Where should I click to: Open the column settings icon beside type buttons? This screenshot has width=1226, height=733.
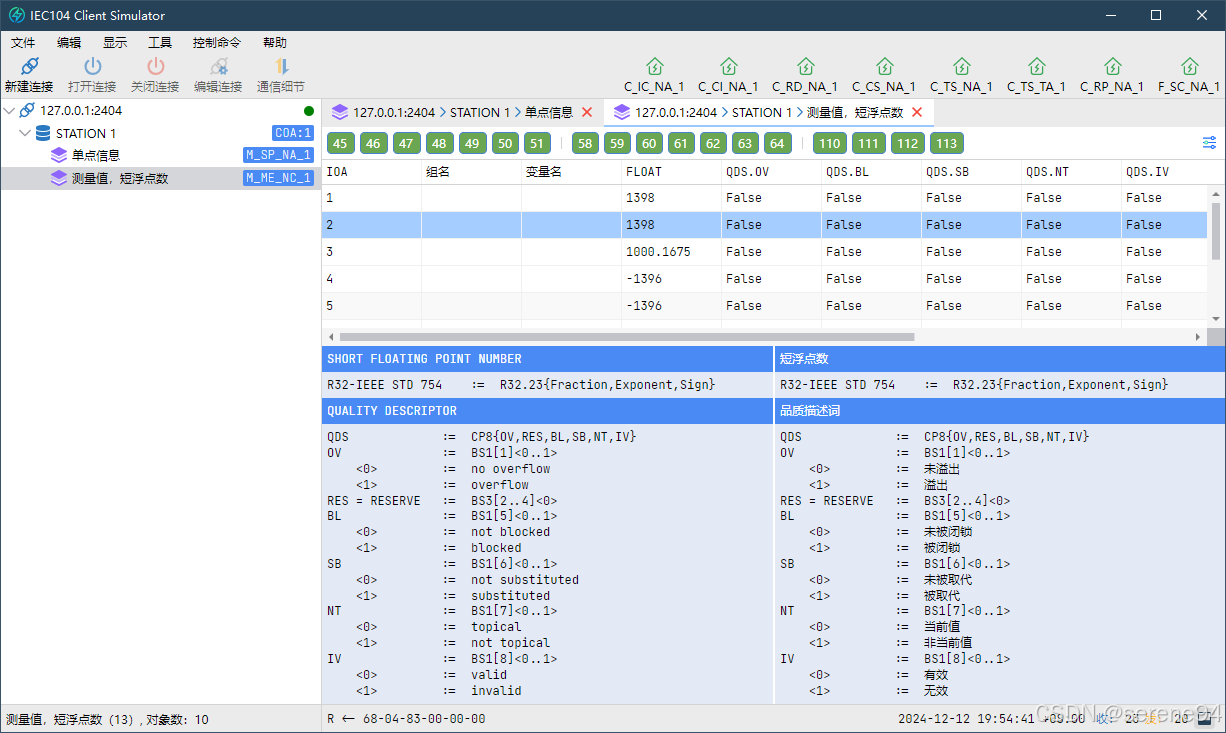[x=1209, y=143]
